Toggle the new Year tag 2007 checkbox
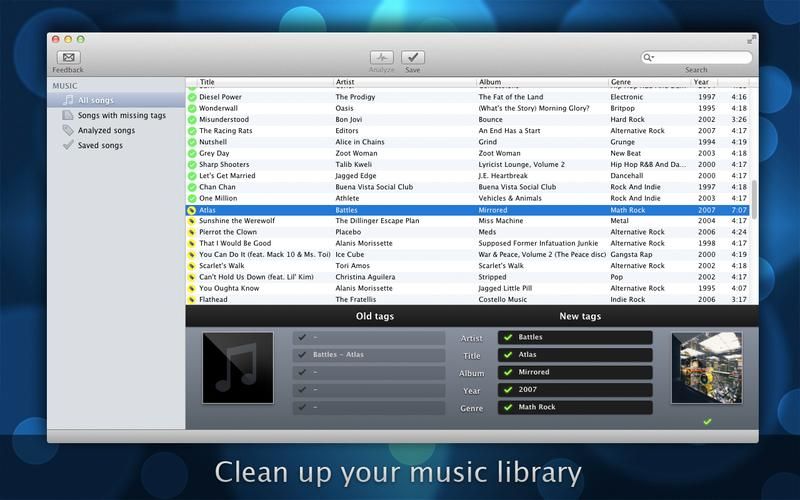Screen dimensions: 800x500 508,389
